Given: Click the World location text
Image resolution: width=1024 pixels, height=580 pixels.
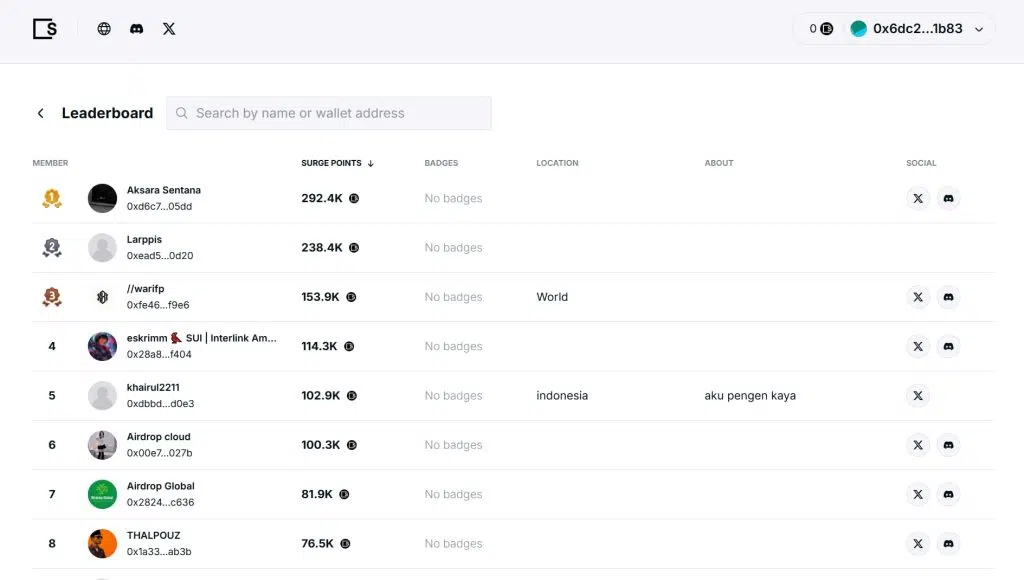Looking at the screenshot, I should [552, 297].
